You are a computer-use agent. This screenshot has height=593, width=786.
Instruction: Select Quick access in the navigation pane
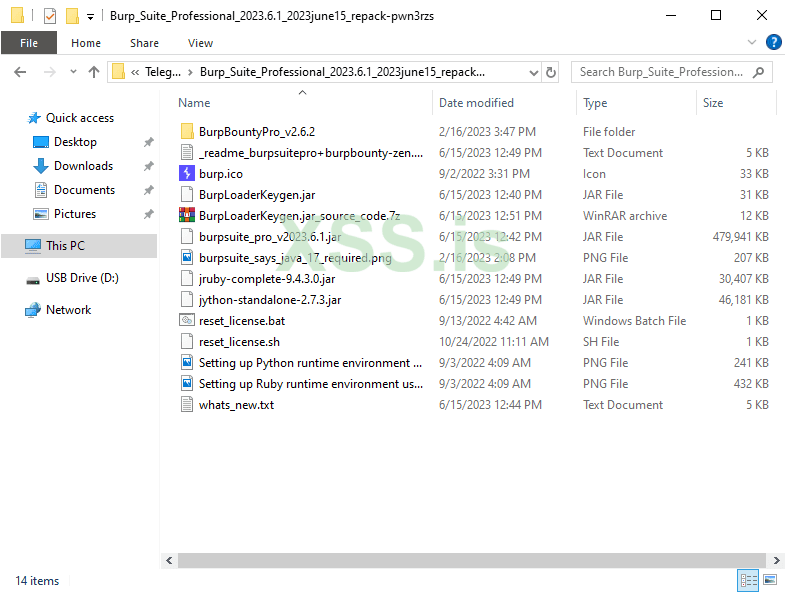pyautogui.click(x=80, y=118)
